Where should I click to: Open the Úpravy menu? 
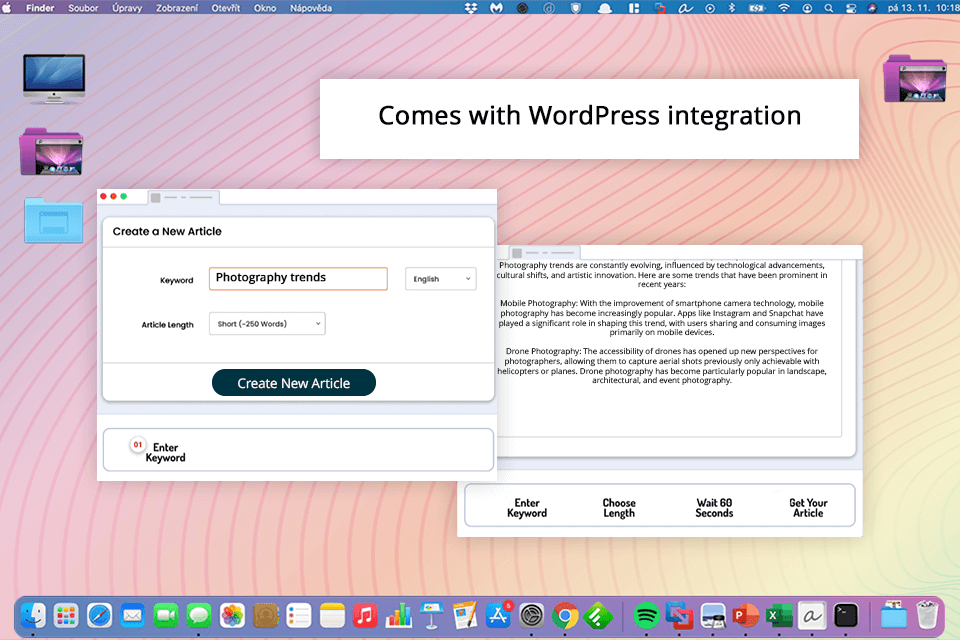point(127,8)
